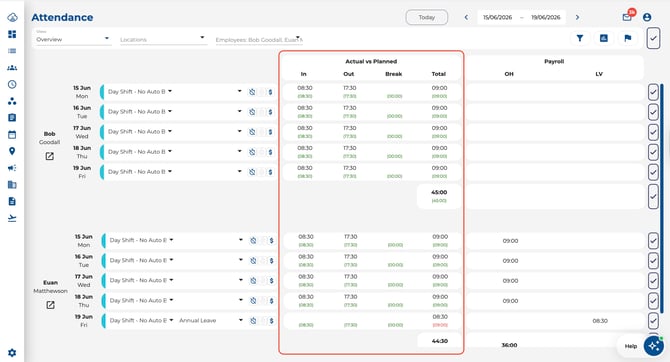The image size is (670, 362).
Task: Click the filter funnel icon
Action: [x=580, y=38]
